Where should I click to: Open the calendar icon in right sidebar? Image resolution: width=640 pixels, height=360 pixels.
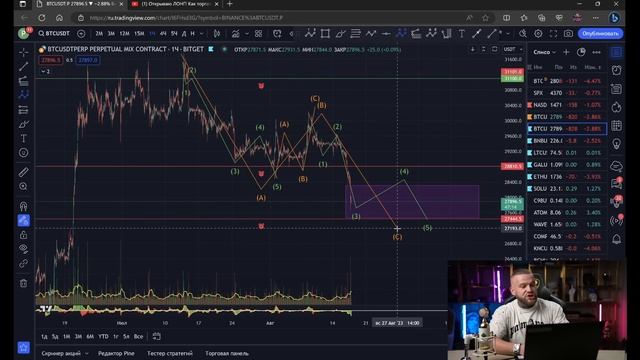pyautogui.click(x=616, y=126)
